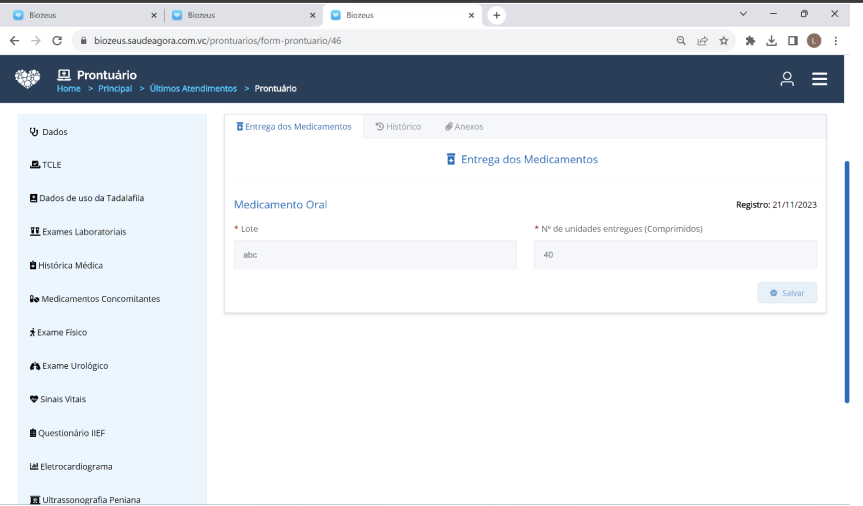Switch to the Histórico tab
This screenshot has width=863, height=506.
pyautogui.click(x=398, y=127)
